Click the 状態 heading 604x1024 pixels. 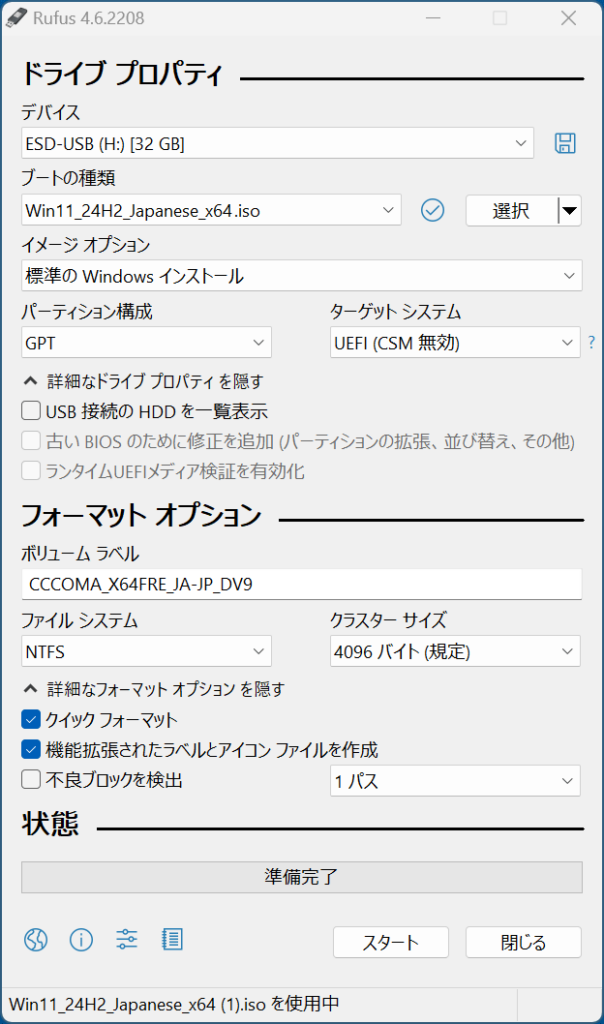pos(50,824)
